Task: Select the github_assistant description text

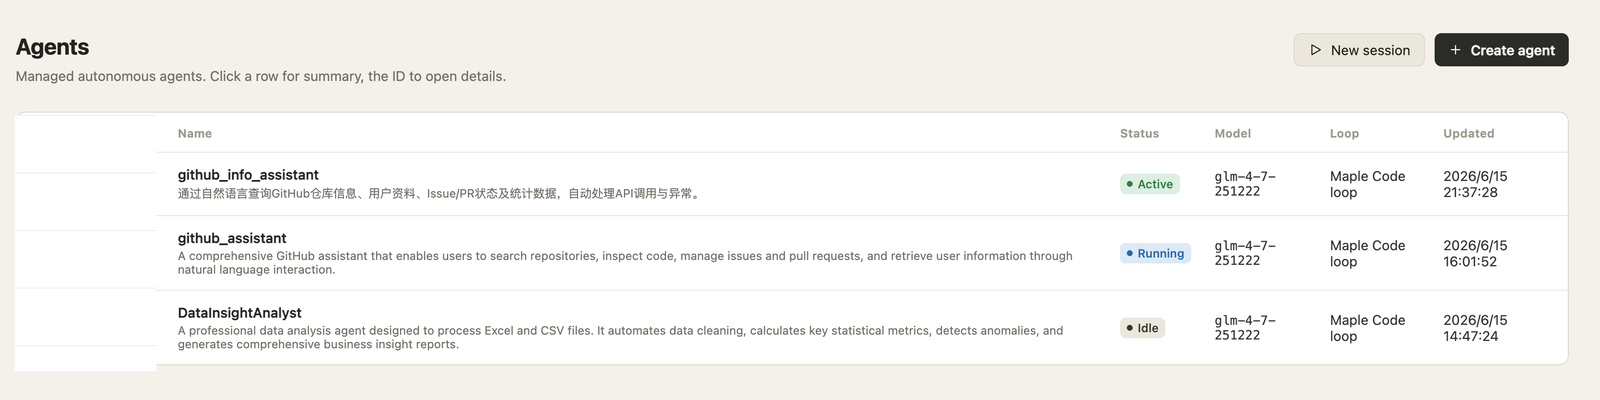Action: [625, 263]
